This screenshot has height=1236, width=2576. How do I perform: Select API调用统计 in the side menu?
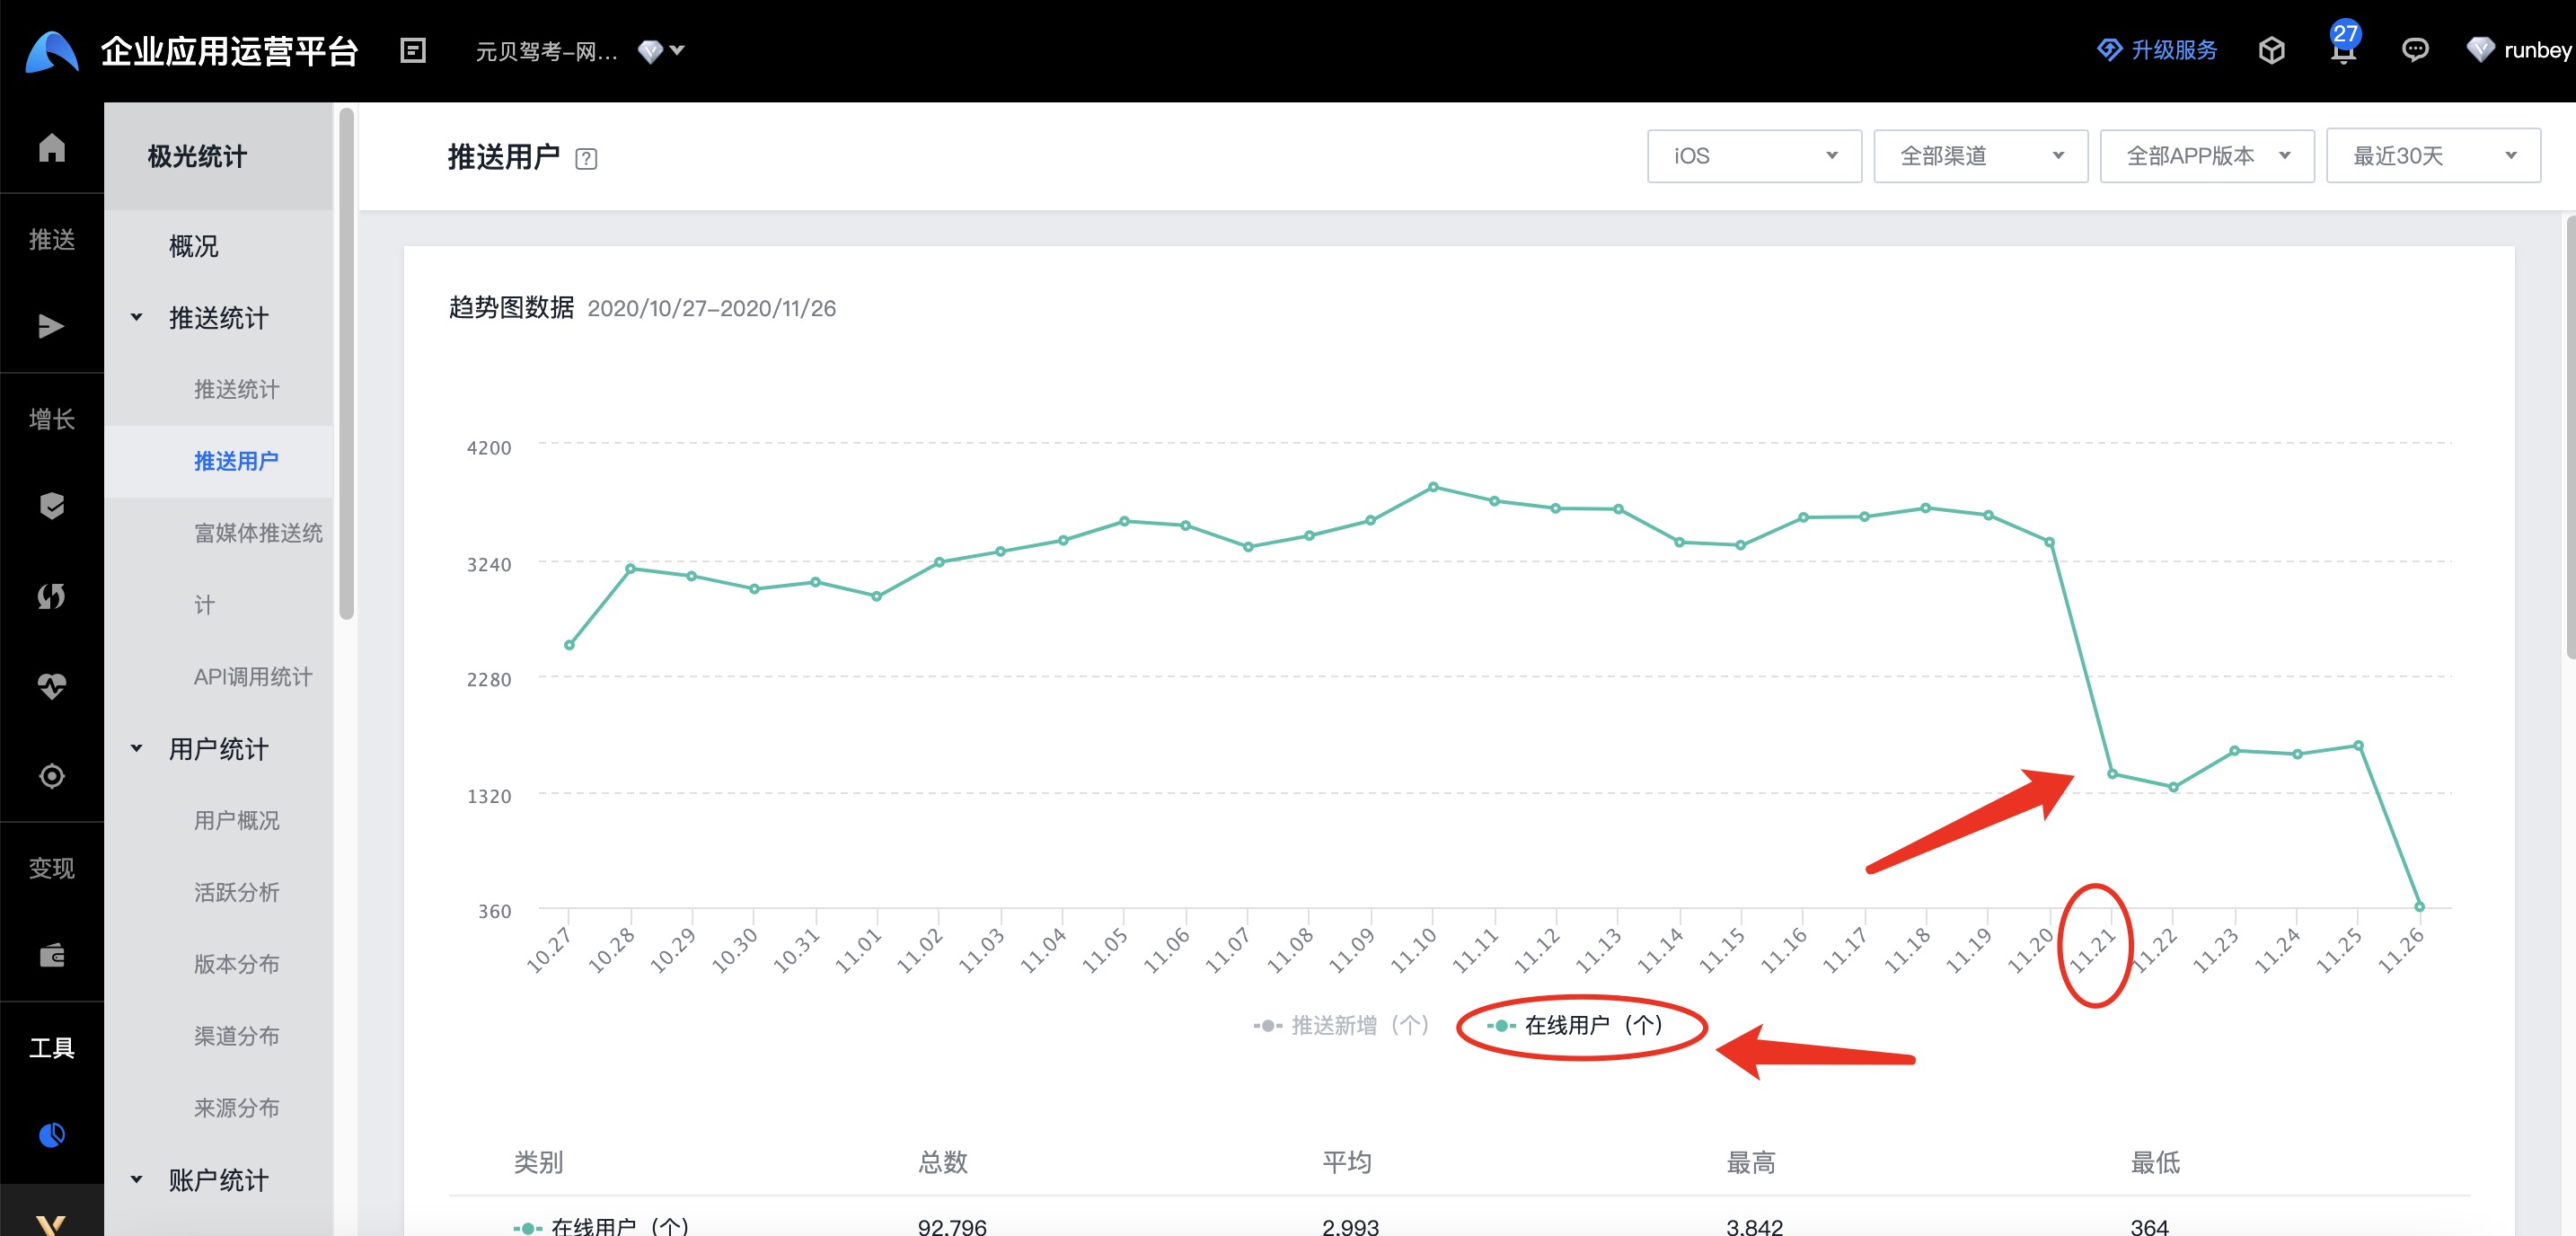click(x=253, y=677)
